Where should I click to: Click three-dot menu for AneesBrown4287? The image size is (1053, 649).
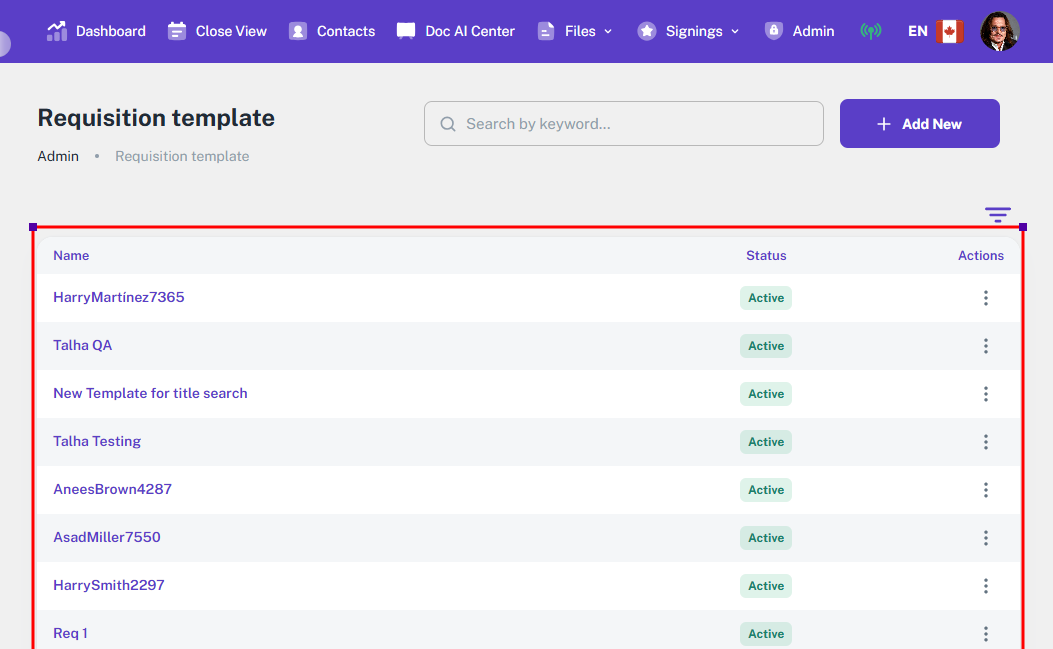coord(985,490)
